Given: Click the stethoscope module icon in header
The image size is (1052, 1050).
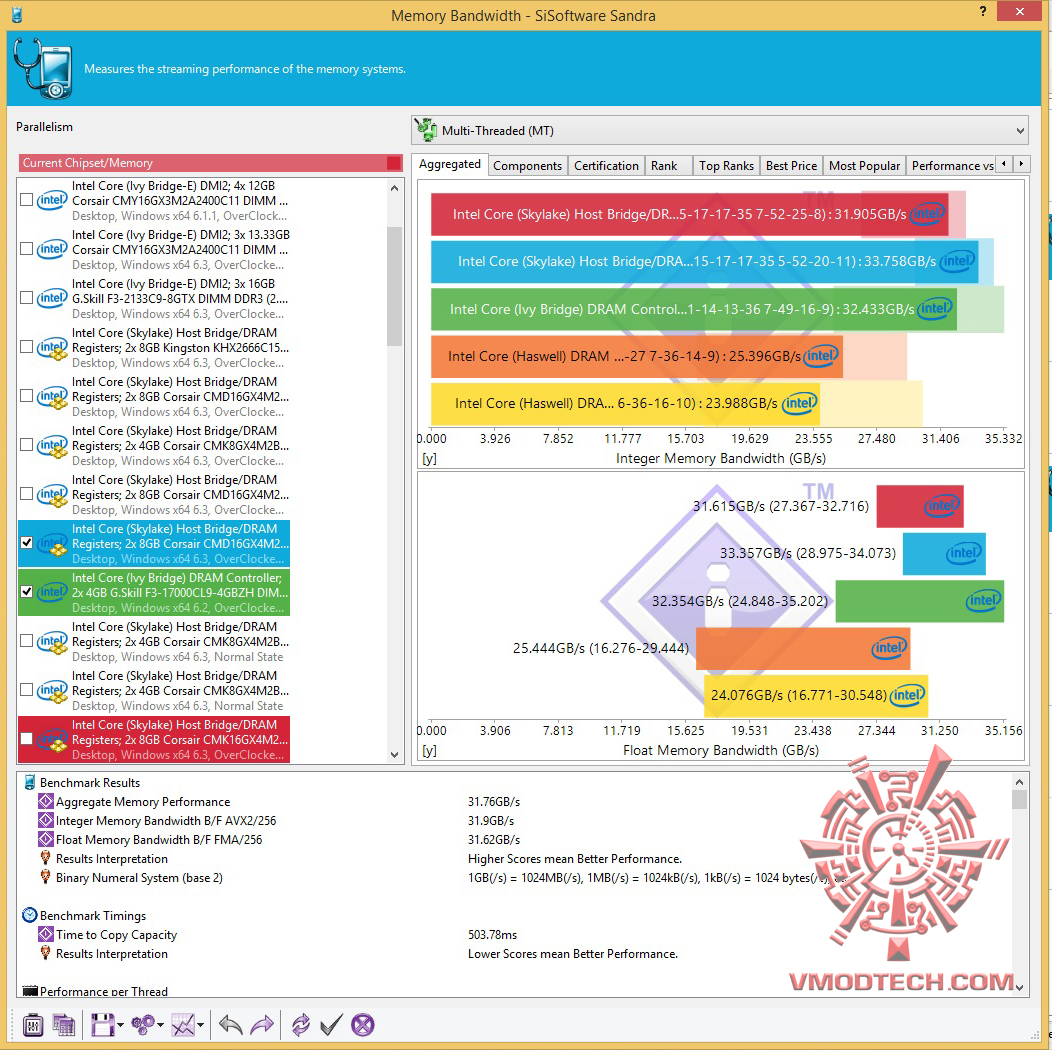Looking at the screenshot, I should click(x=43, y=68).
